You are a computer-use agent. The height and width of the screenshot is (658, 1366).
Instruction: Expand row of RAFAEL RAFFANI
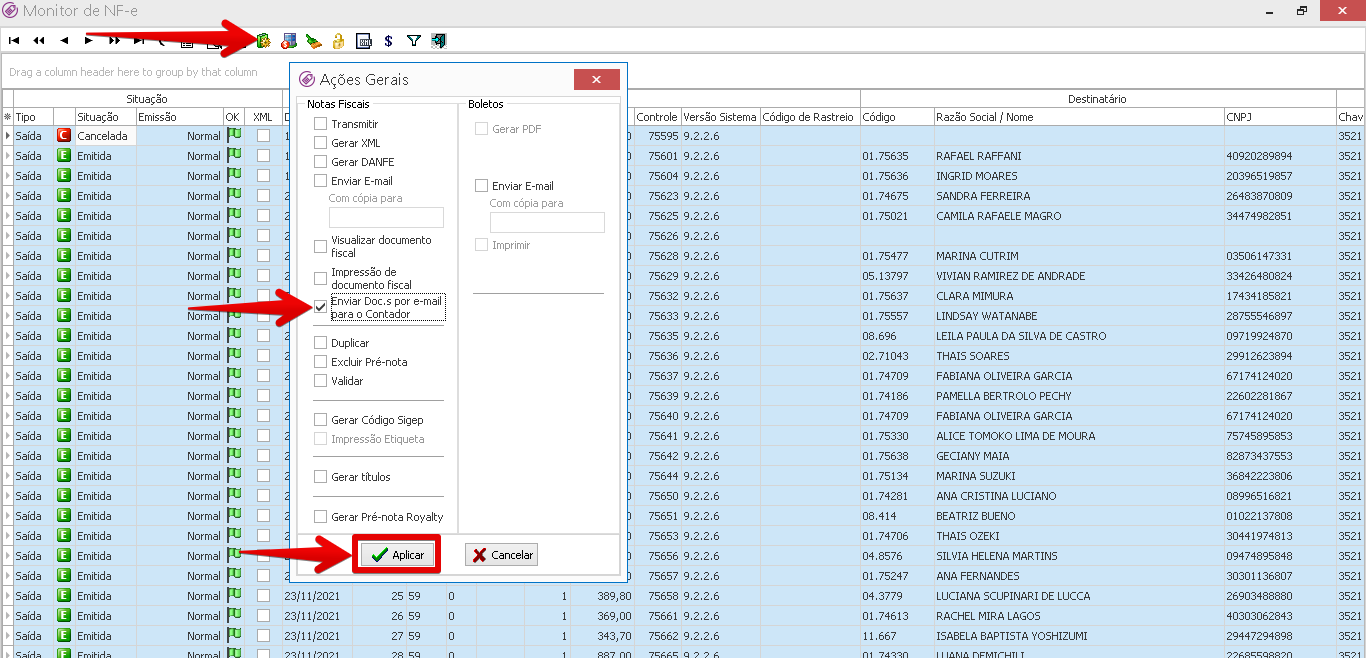(x=8, y=156)
